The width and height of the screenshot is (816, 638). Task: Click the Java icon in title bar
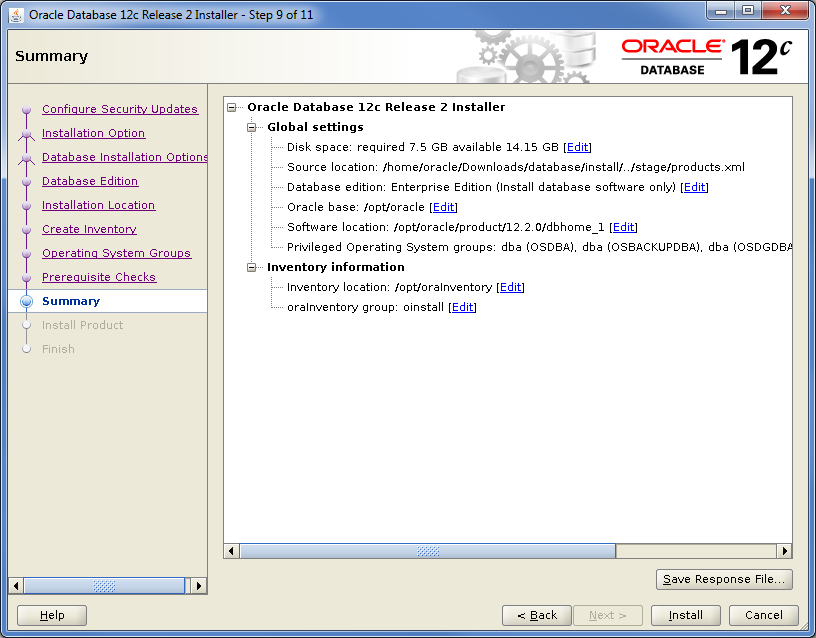[17, 15]
